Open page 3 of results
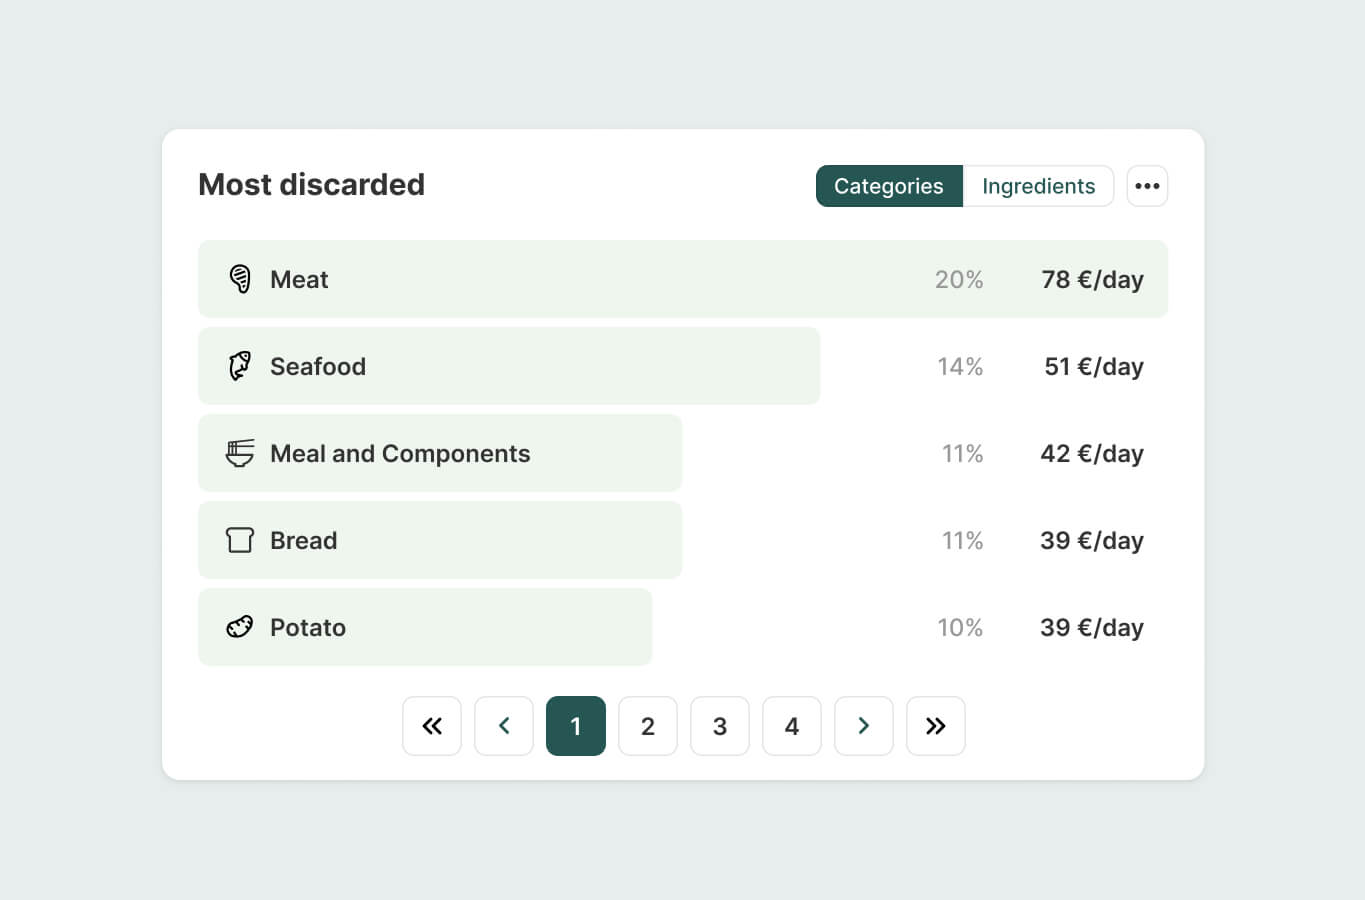The image size is (1365, 900). (x=720, y=726)
